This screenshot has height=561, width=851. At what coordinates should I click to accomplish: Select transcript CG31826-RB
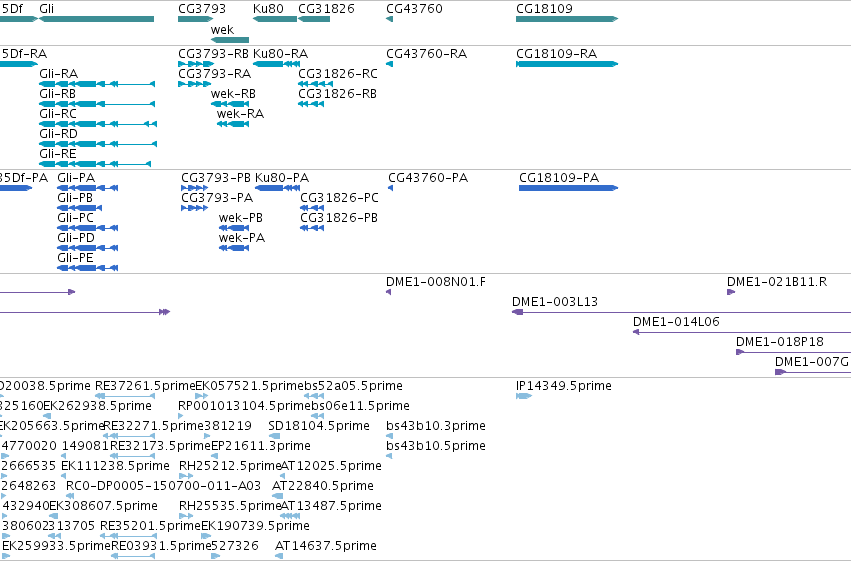(311, 104)
